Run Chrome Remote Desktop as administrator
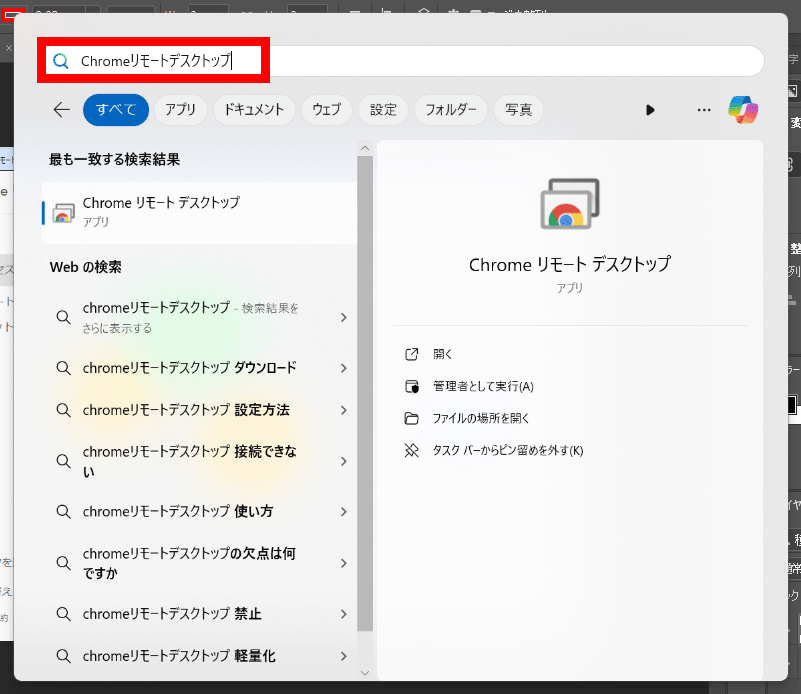This screenshot has height=694, width=801. tap(470, 386)
